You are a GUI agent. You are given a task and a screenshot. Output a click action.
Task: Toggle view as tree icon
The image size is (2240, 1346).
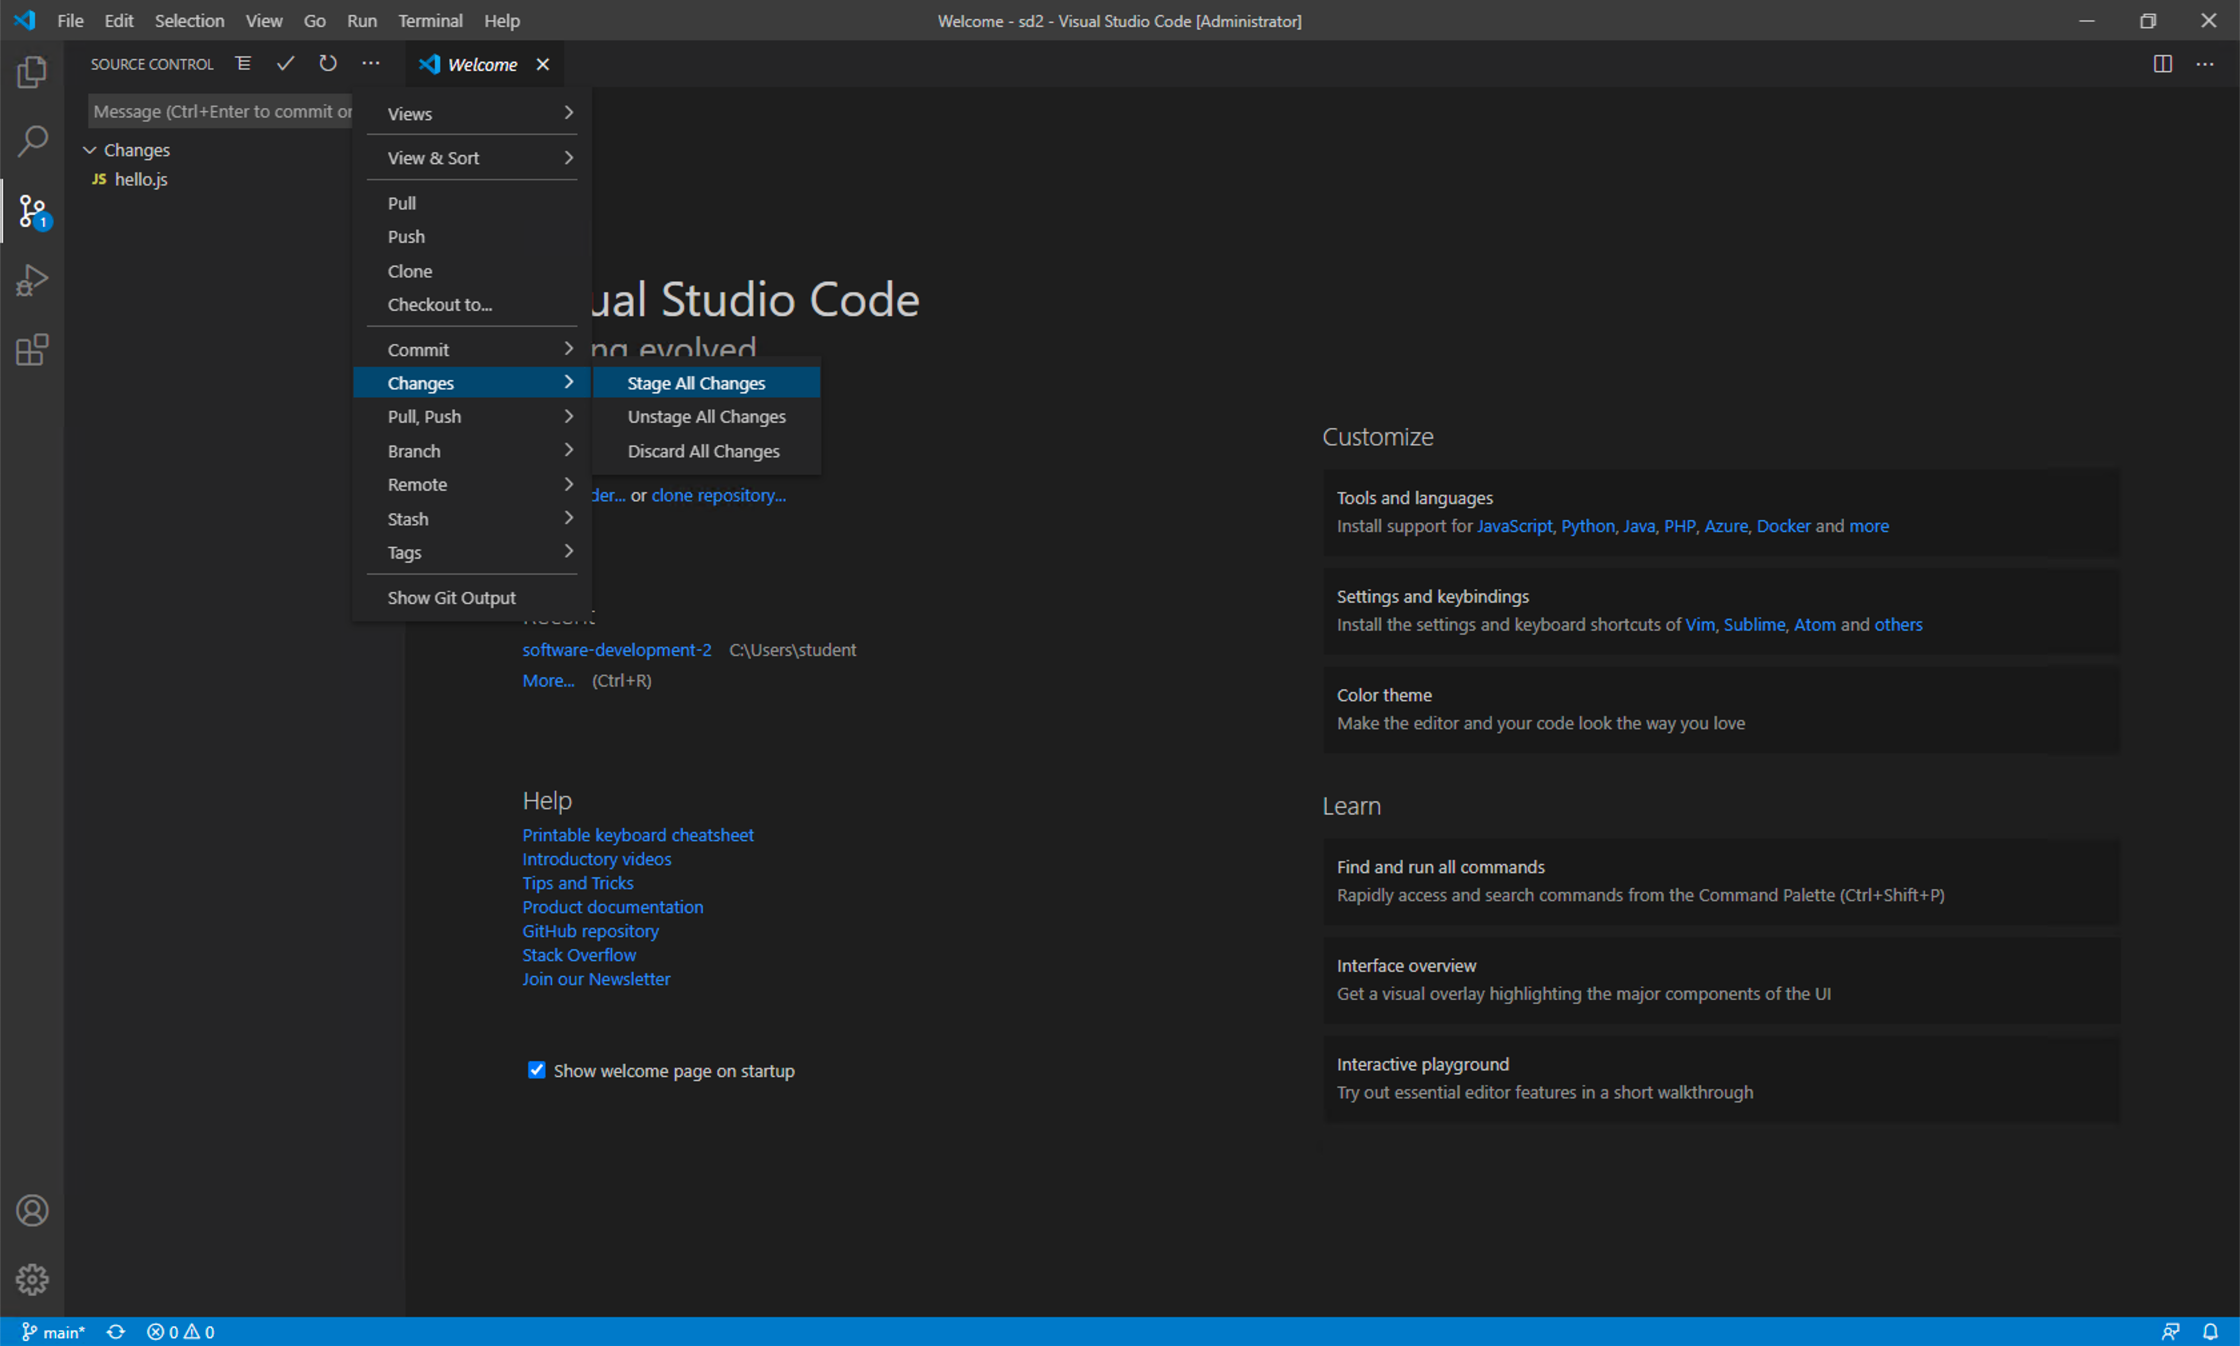tap(243, 64)
